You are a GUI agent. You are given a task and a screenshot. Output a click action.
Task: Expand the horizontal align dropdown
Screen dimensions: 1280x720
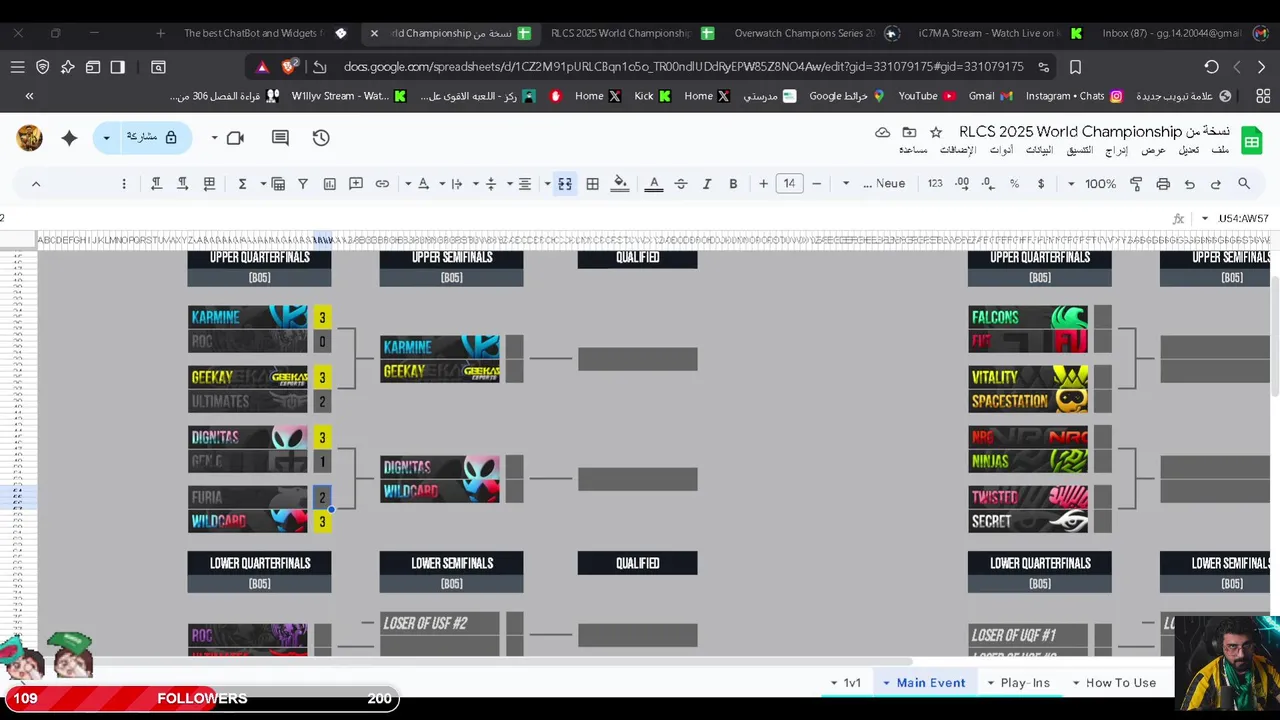click(x=509, y=184)
